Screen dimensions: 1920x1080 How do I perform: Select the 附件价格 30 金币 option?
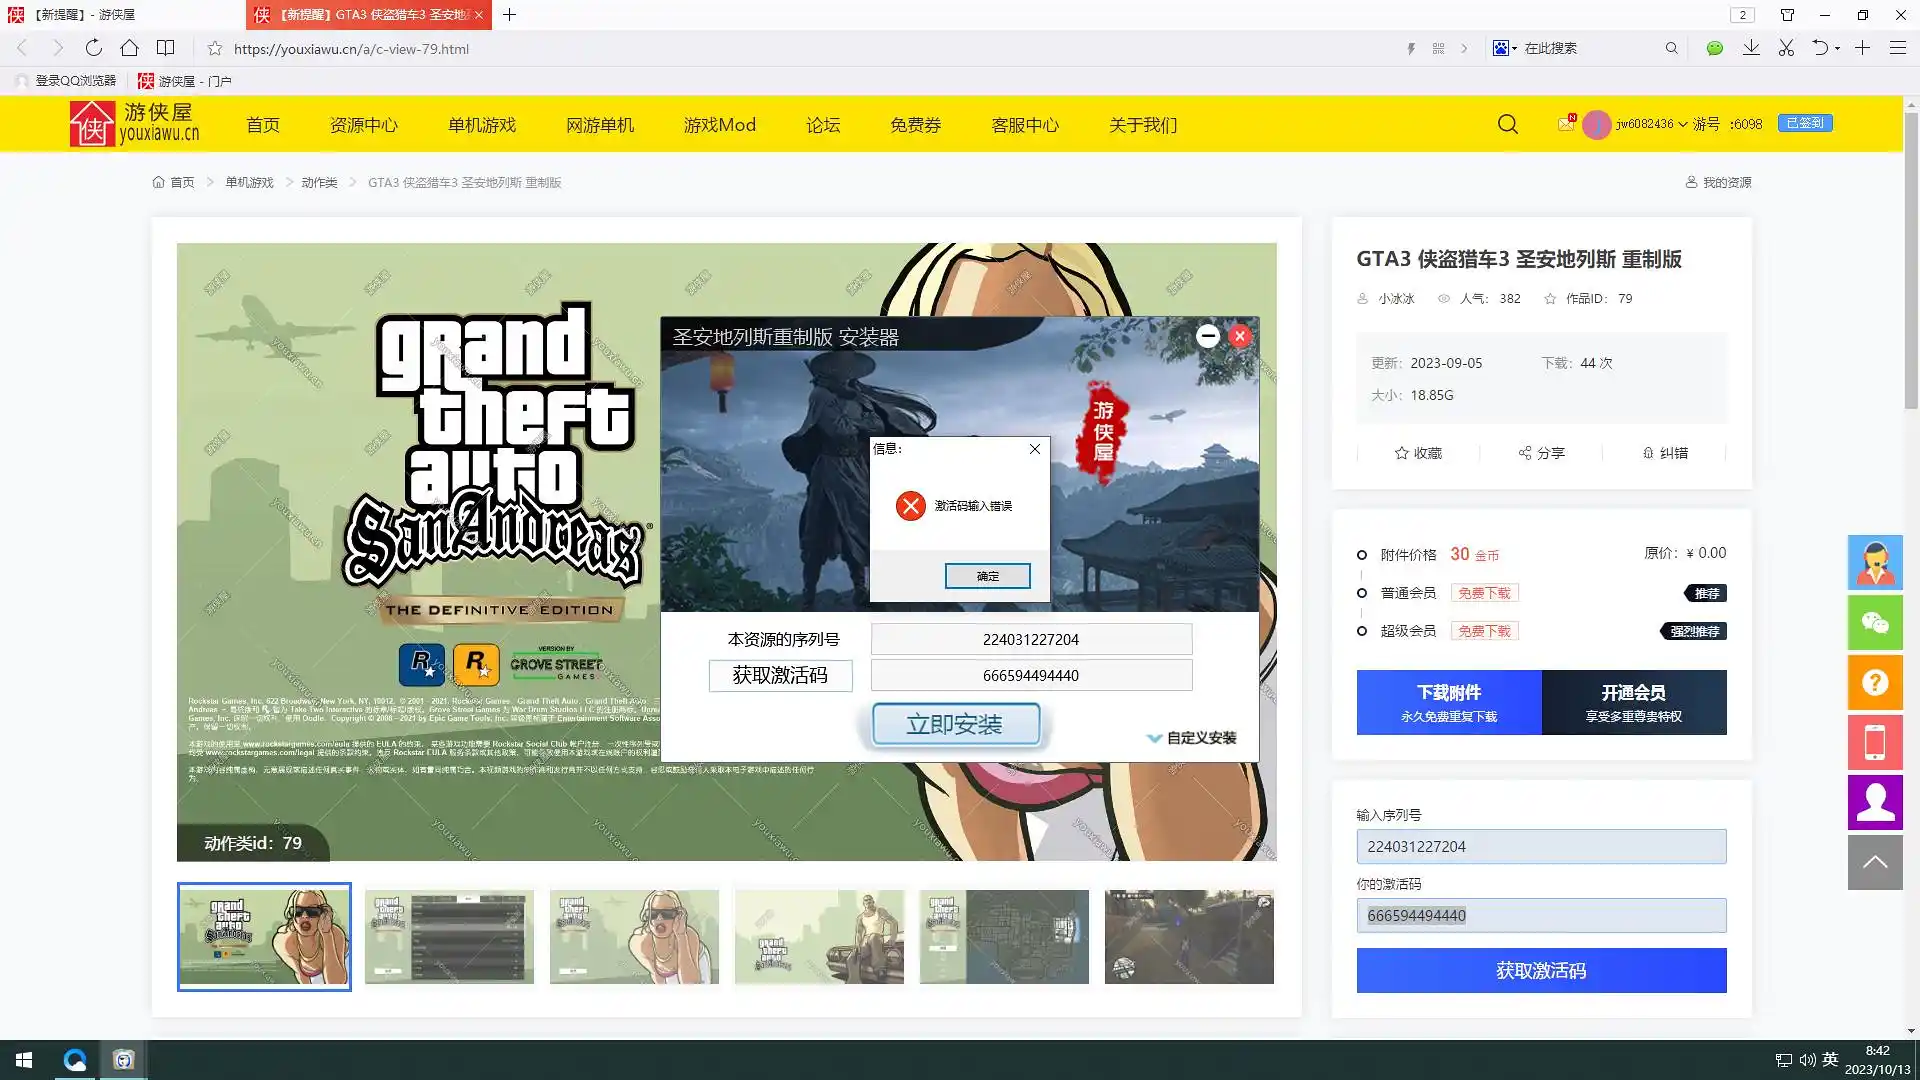click(x=1362, y=555)
